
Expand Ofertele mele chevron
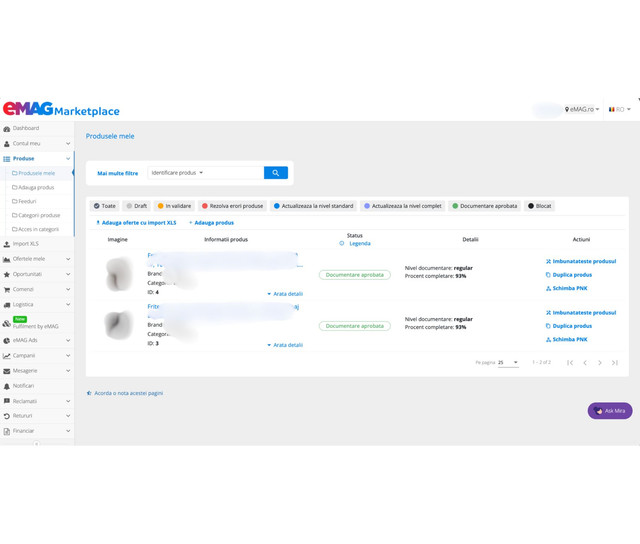tap(68, 259)
